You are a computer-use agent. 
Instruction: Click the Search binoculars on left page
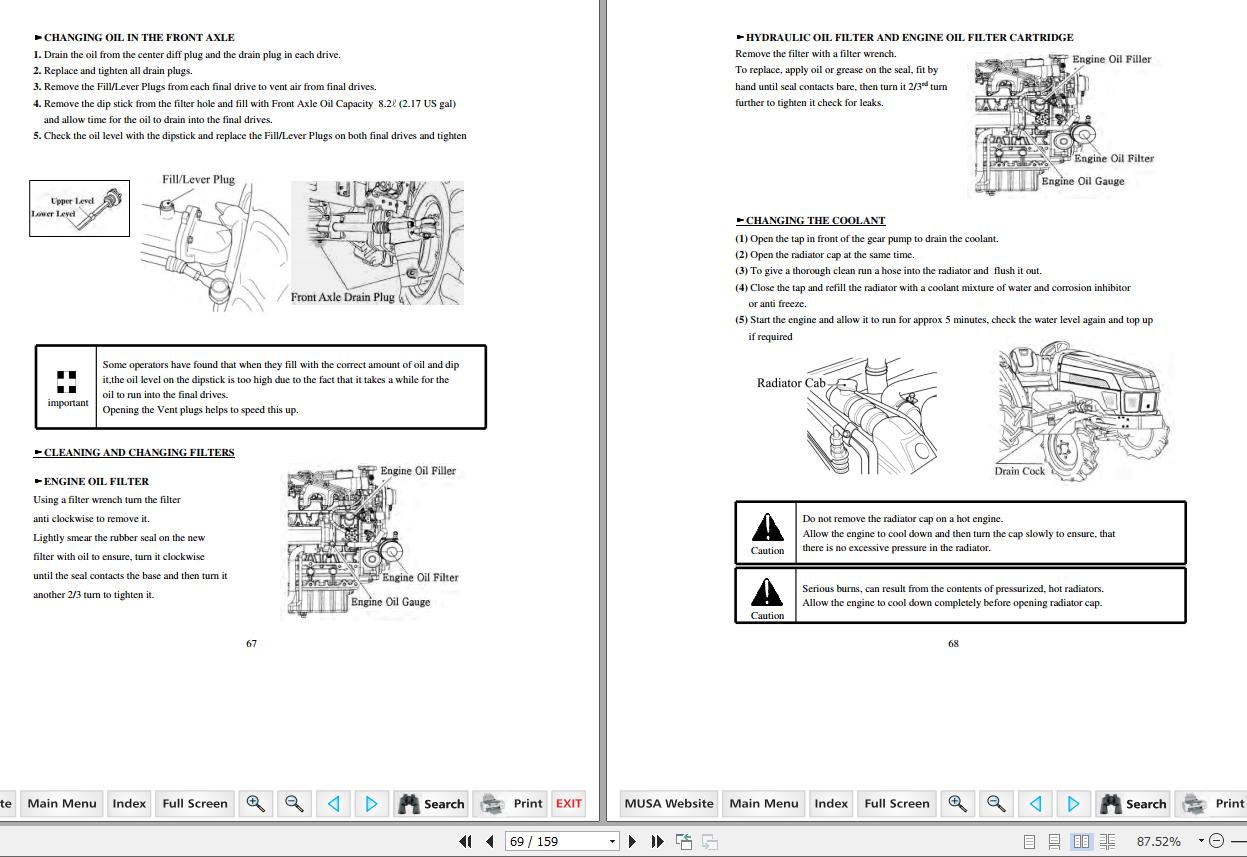pos(431,803)
